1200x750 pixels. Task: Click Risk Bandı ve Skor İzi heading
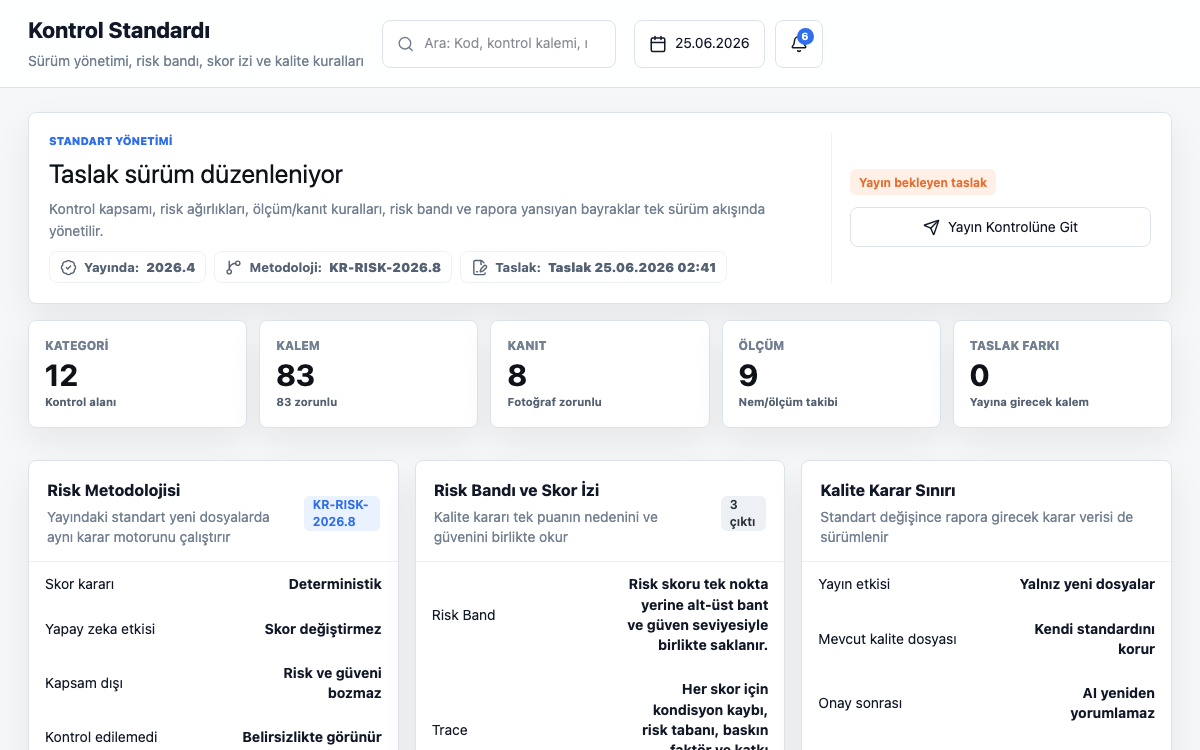click(x=517, y=491)
